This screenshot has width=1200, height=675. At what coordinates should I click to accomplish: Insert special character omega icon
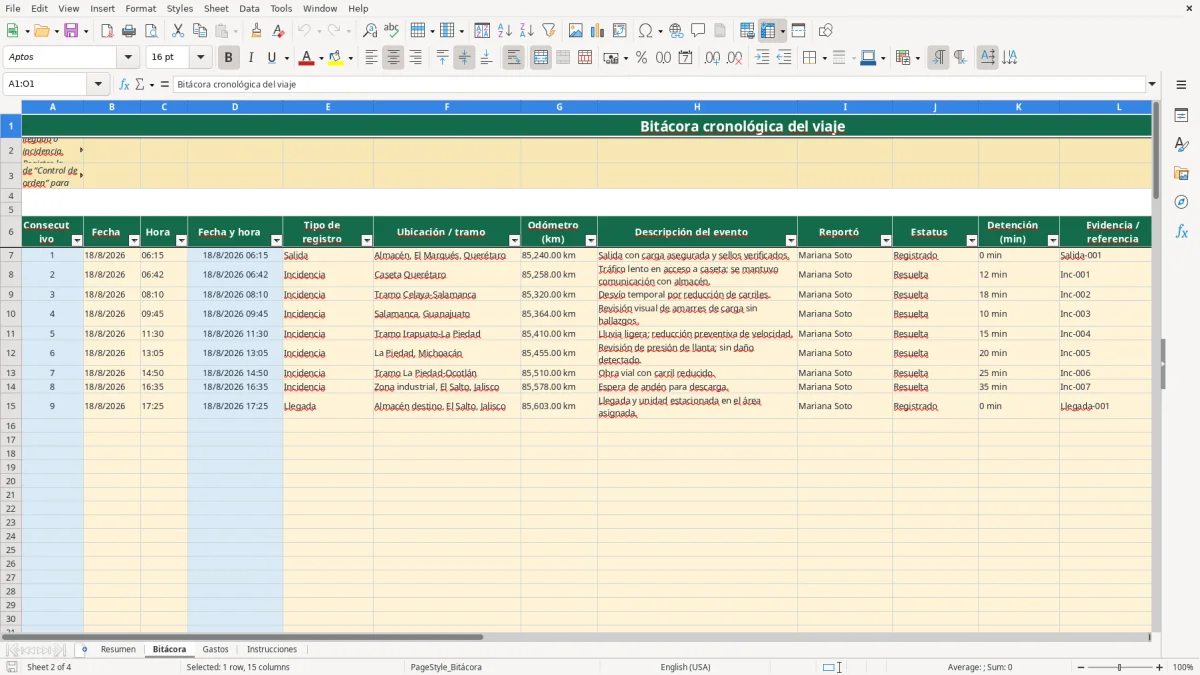click(645, 31)
